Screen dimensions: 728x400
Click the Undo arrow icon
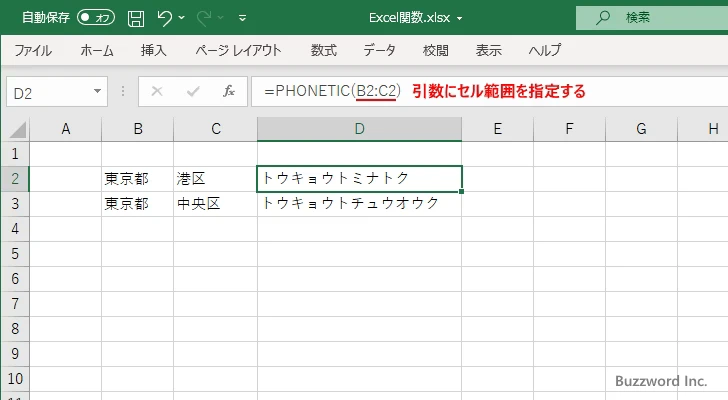(x=164, y=18)
